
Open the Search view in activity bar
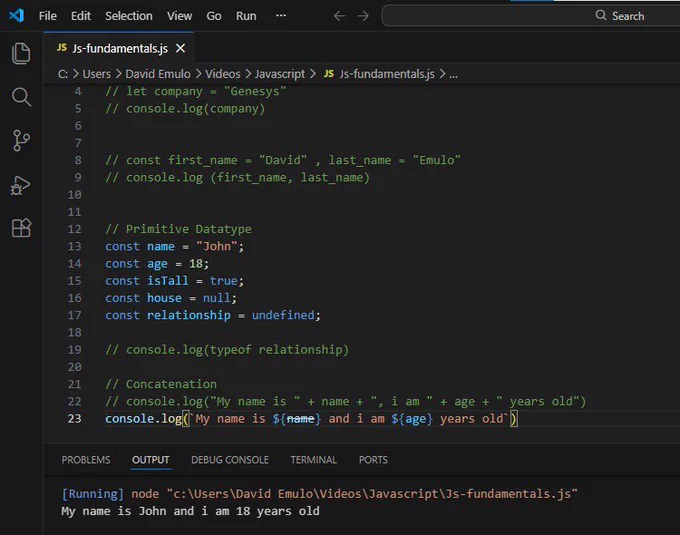tap(21, 97)
